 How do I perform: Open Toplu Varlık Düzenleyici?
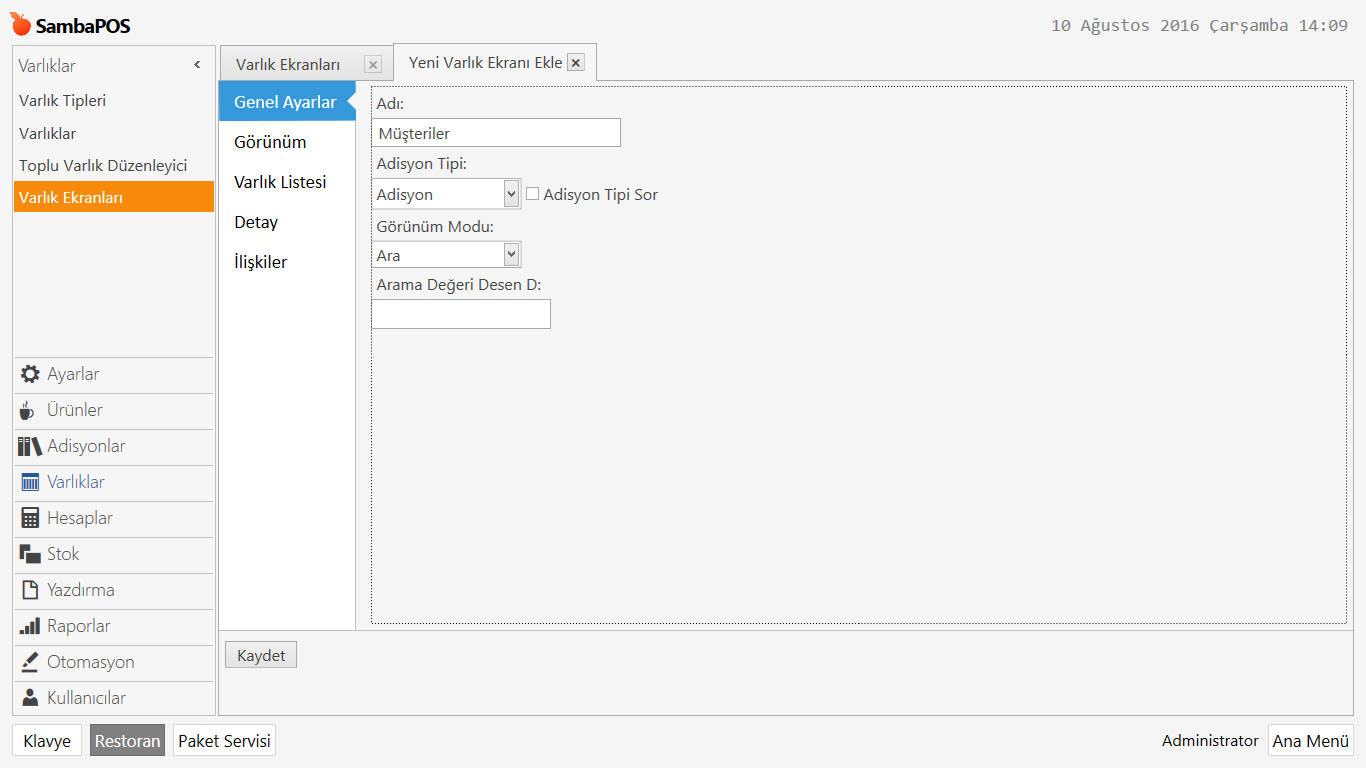click(114, 165)
